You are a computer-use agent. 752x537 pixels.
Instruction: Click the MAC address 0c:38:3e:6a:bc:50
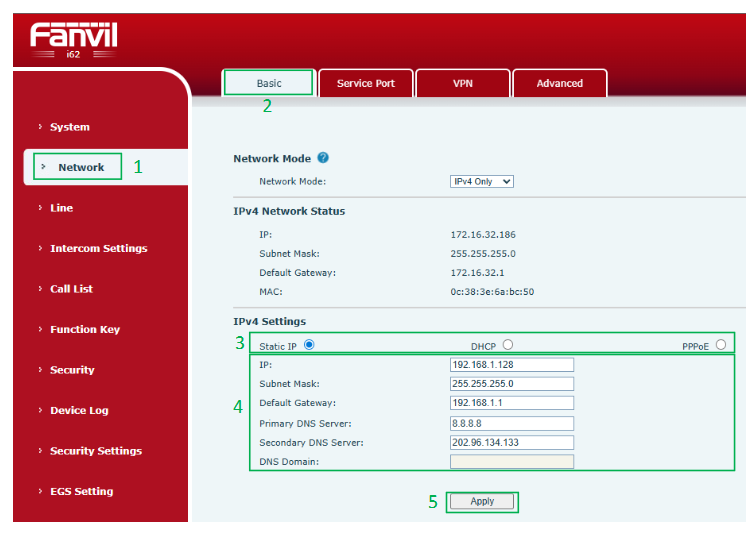[492, 292]
